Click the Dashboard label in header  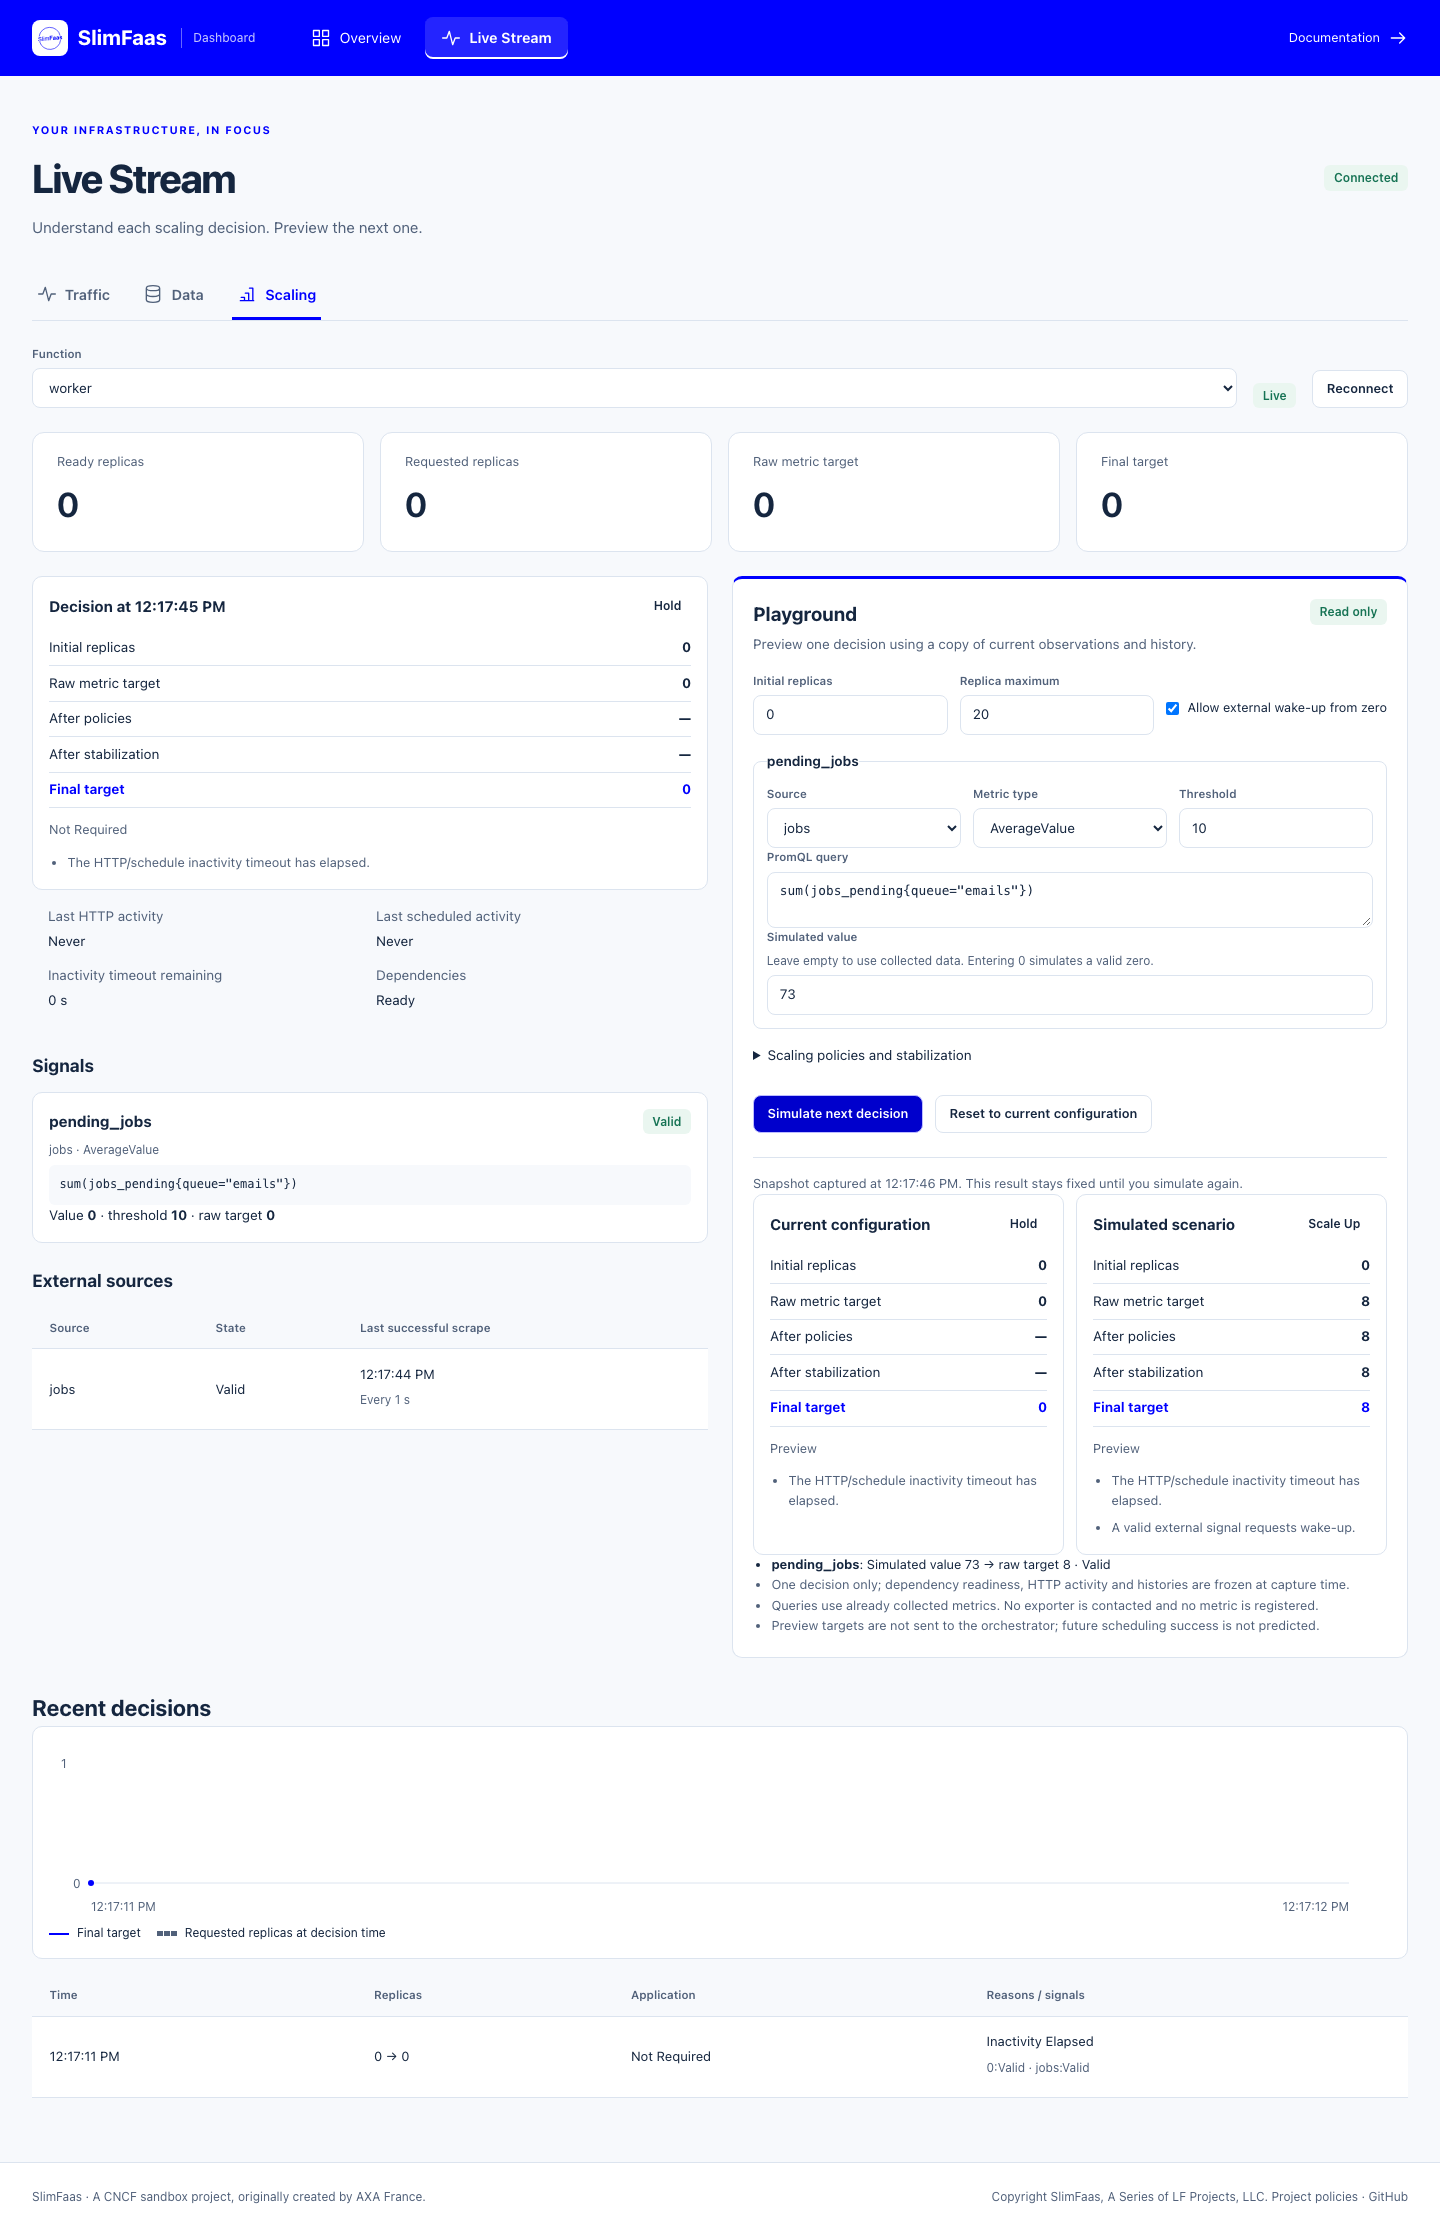(x=224, y=38)
